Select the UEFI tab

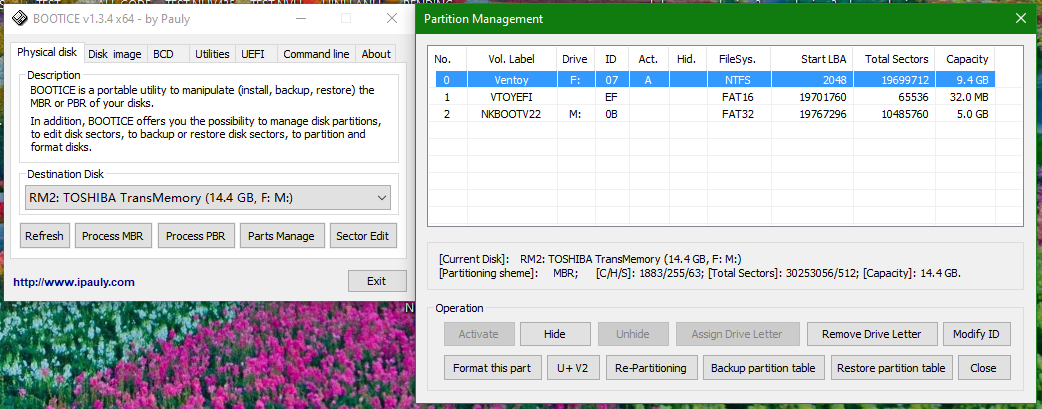(x=253, y=55)
